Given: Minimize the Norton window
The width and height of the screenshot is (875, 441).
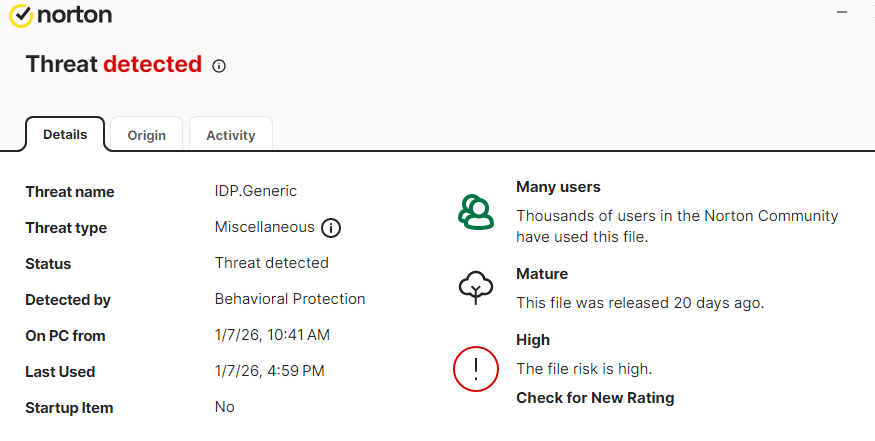Looking at the screenshot, I should tap(841, 12).
